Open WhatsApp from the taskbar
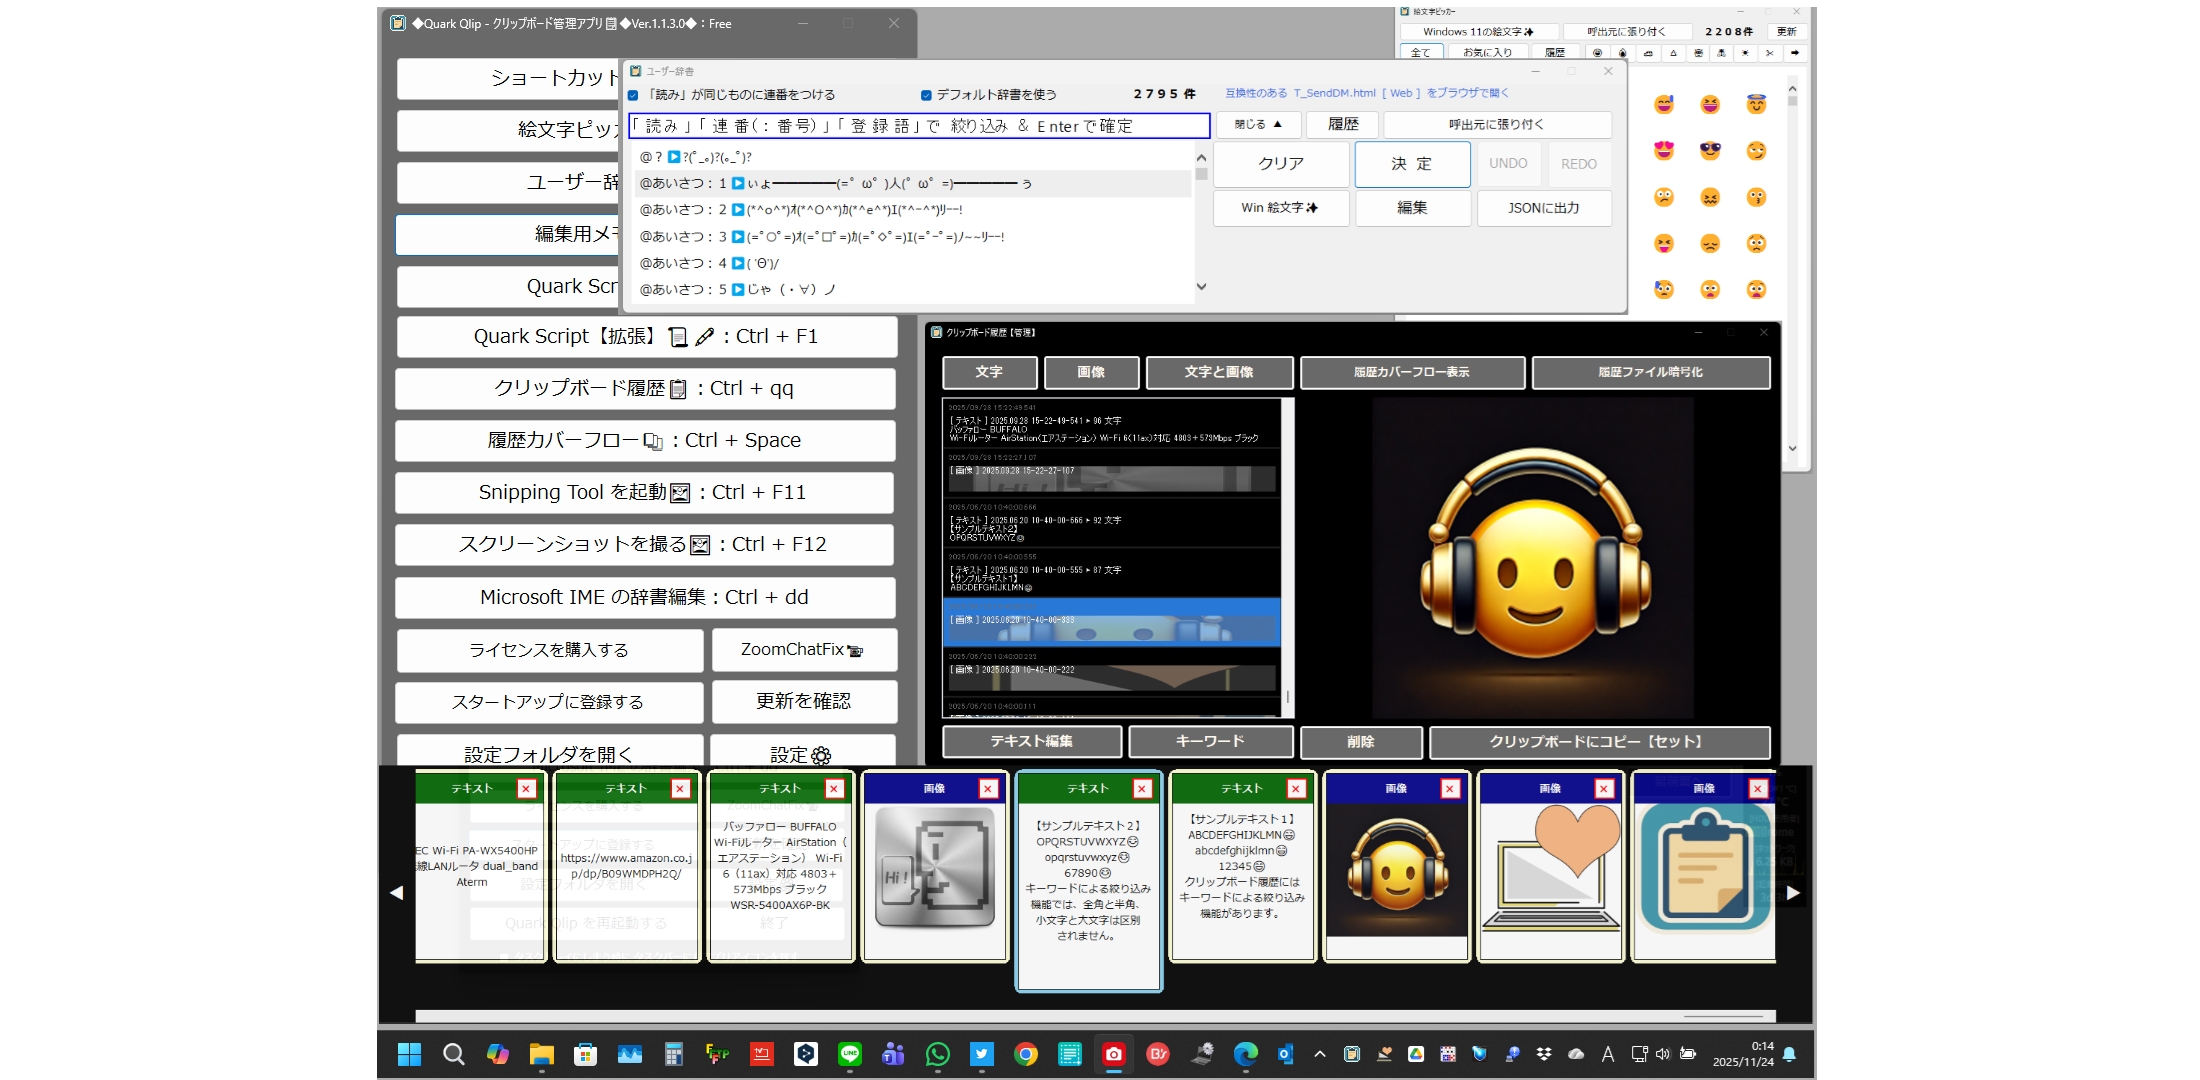This screenshot has width=2200, height=1080. click(x=937, y=1054)
